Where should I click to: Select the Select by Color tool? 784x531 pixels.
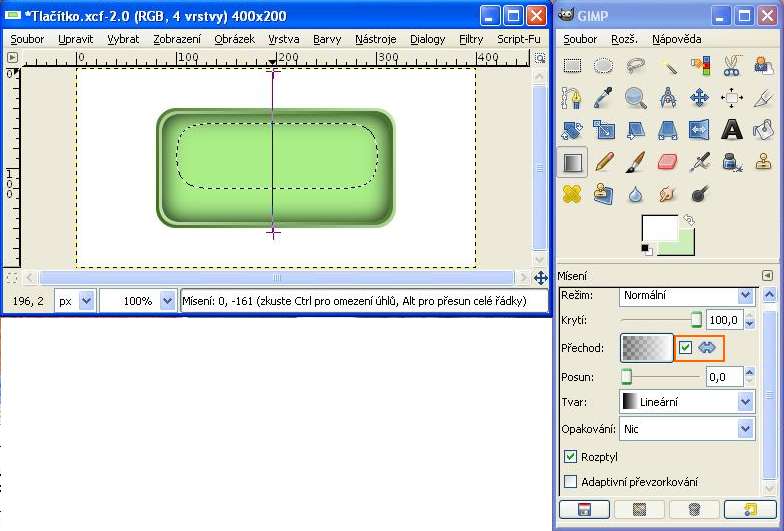click(700, 66)
